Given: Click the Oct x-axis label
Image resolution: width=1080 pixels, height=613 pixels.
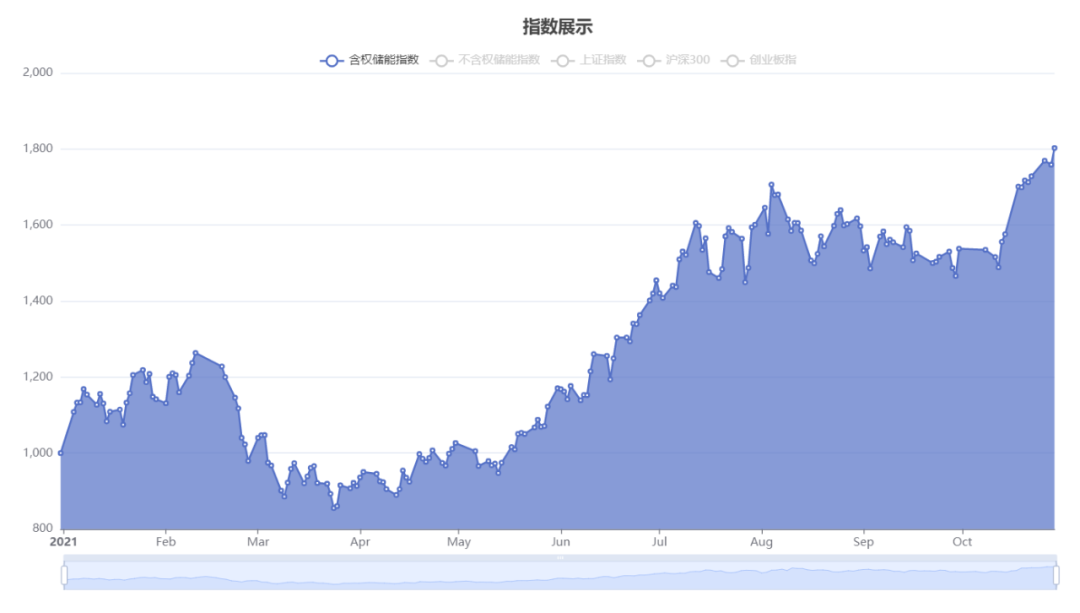Looking at the screenshot, I should click(x=962, y=542).
